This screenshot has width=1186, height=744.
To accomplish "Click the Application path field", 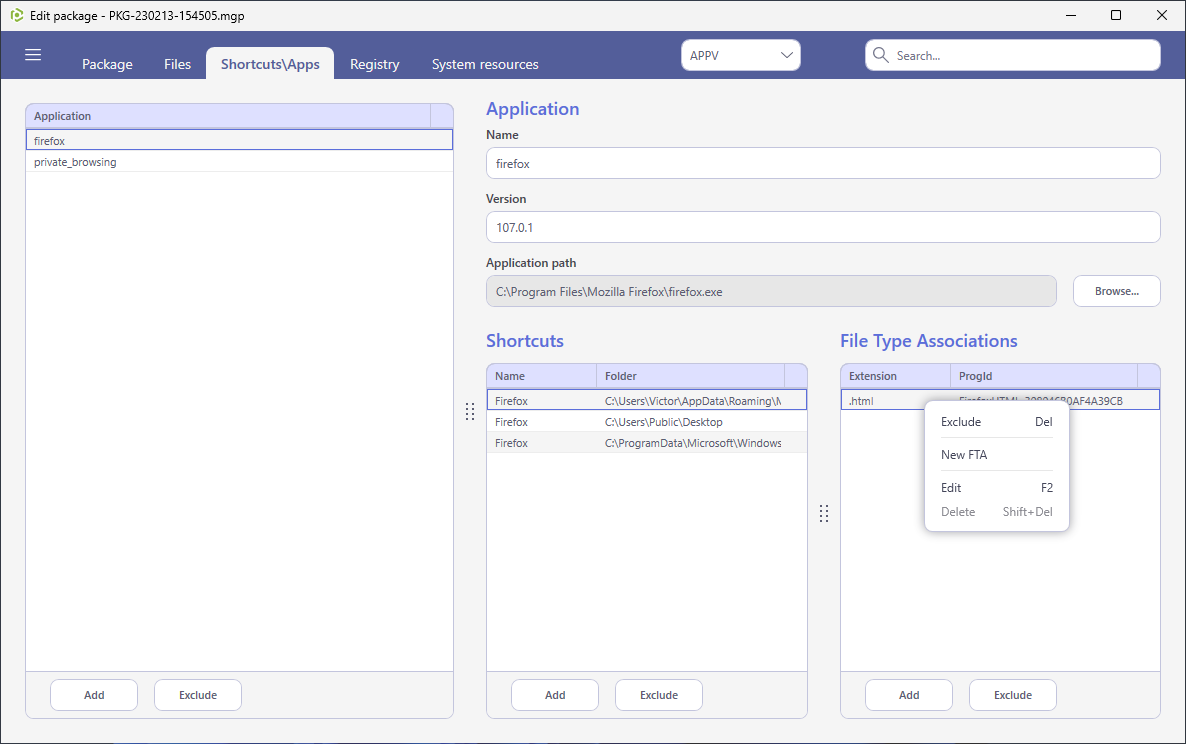I will (771, 291).
